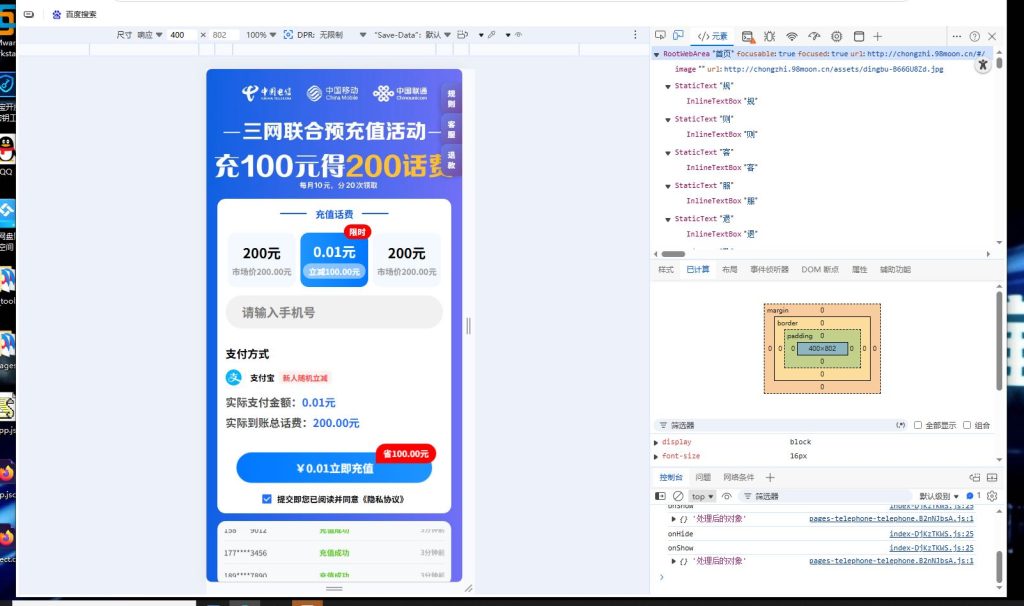The width and height of the screenshot is (1024, 606).
Task: Toggle the device emulation icon in DevTools
Action: (x=679, y=36)
